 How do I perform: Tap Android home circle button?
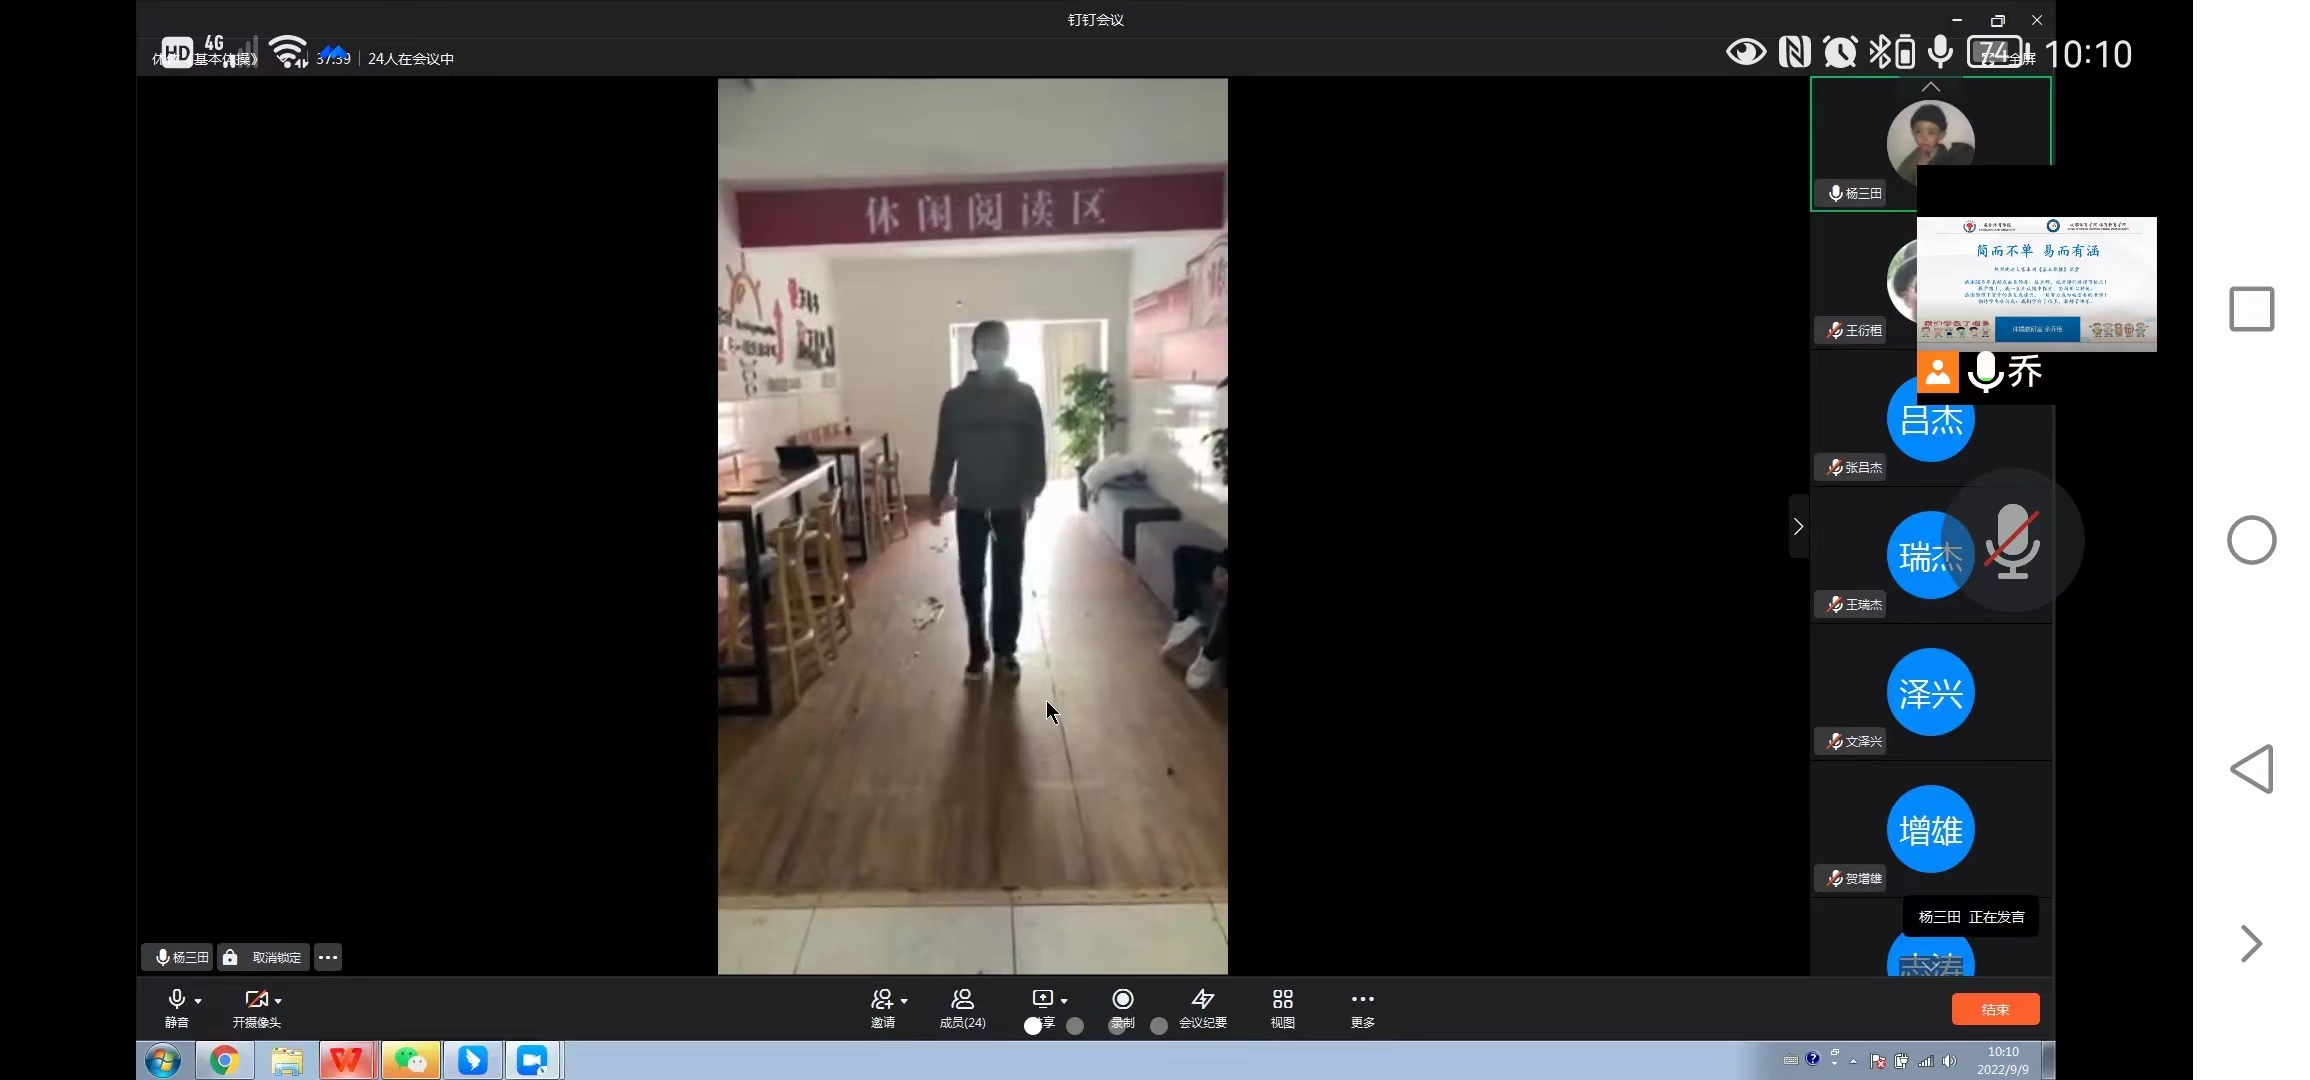[2252, 540]
